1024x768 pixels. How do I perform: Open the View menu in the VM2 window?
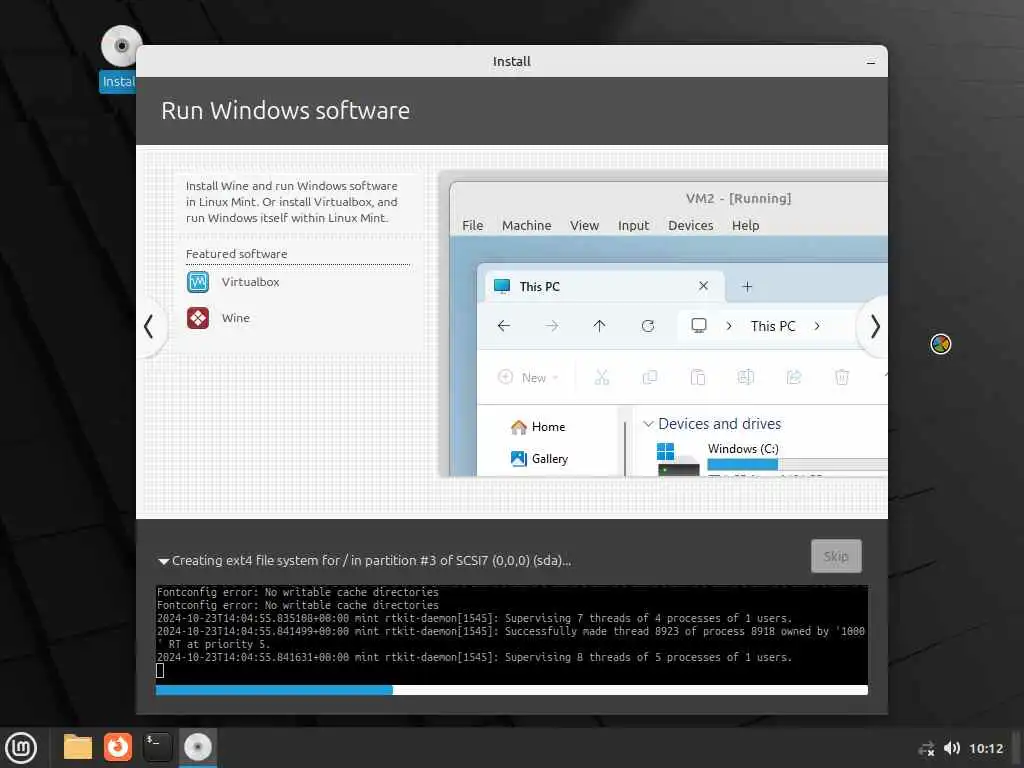584,225
